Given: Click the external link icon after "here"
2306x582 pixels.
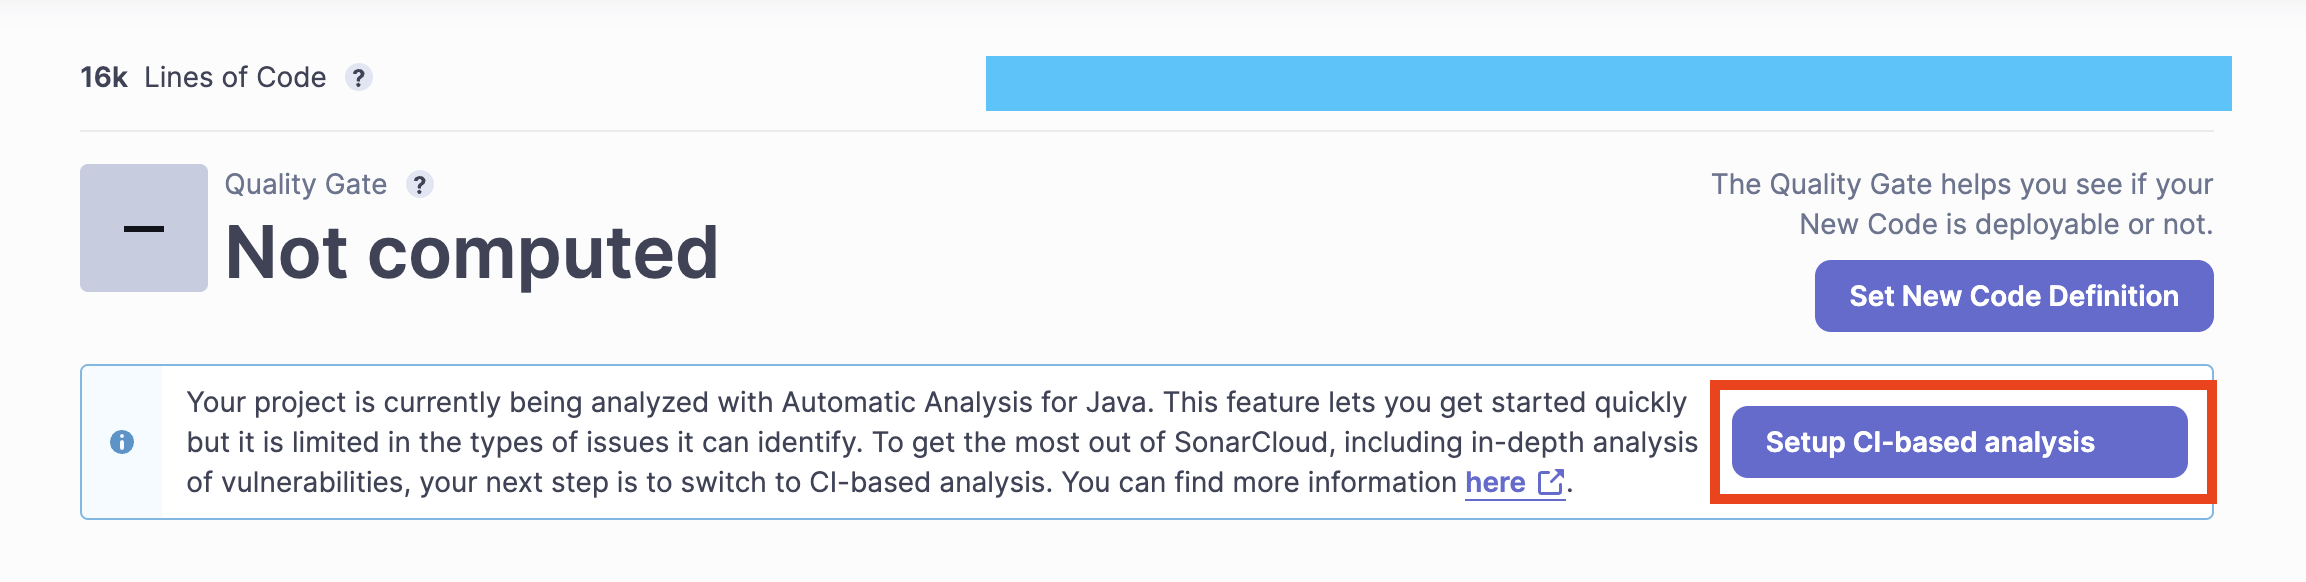Looking at the screenshot, I should tap(1550, 483).
